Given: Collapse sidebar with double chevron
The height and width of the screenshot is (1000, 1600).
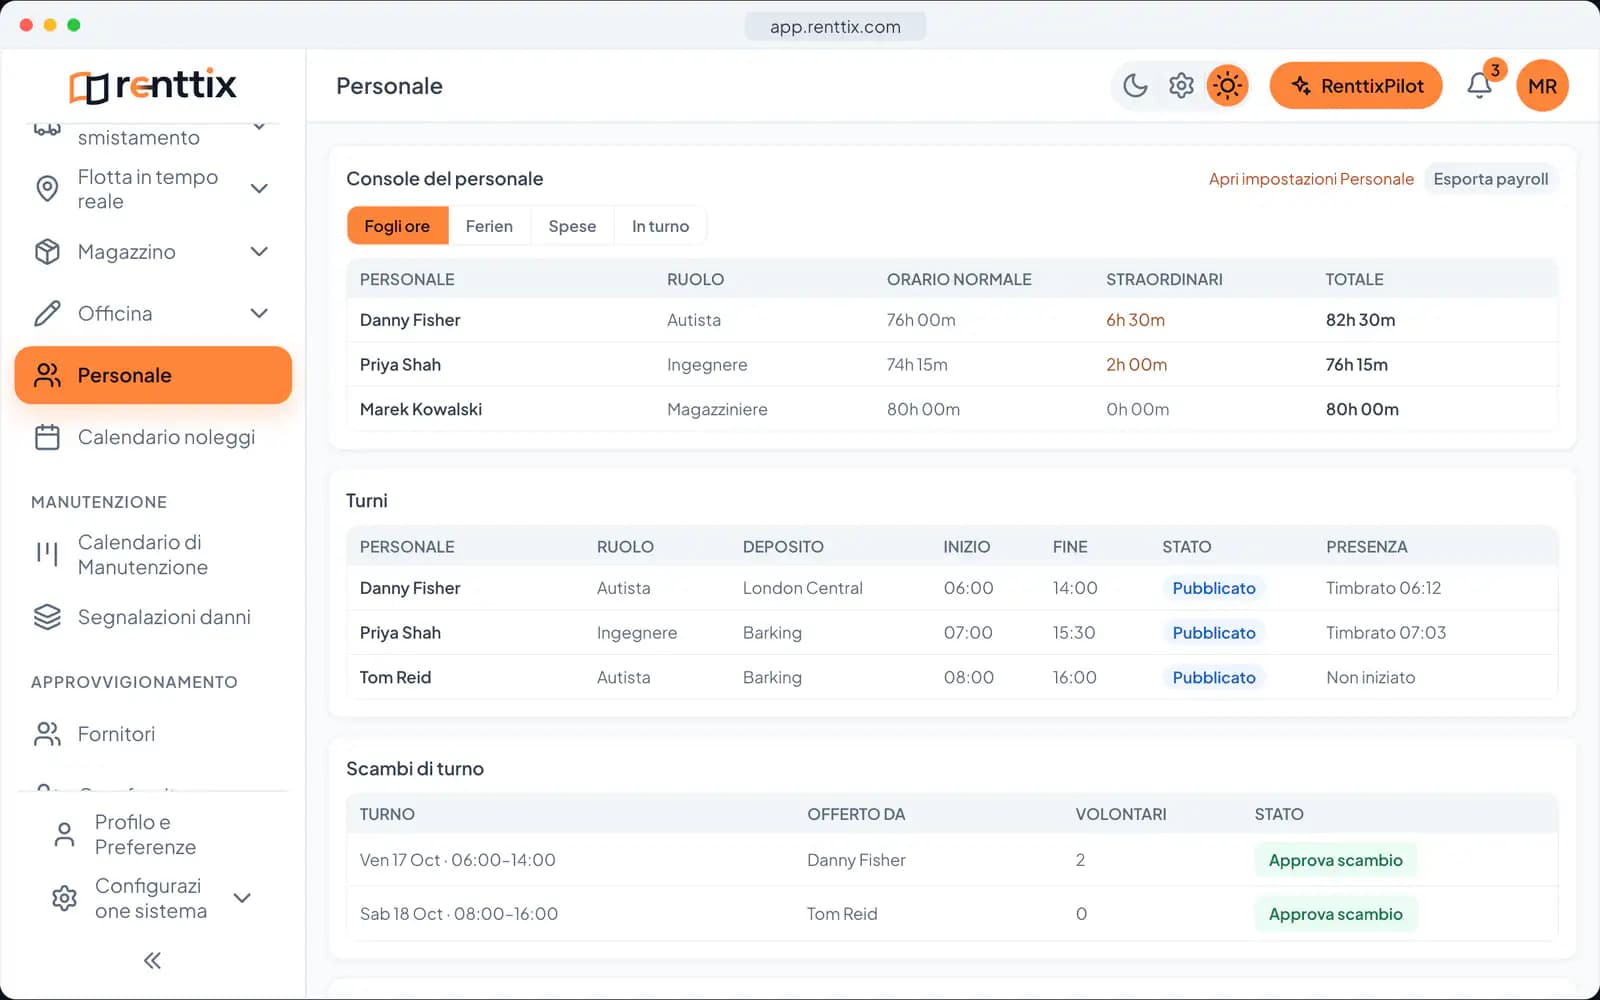Looking at the screenshot, I should (152, 961).
